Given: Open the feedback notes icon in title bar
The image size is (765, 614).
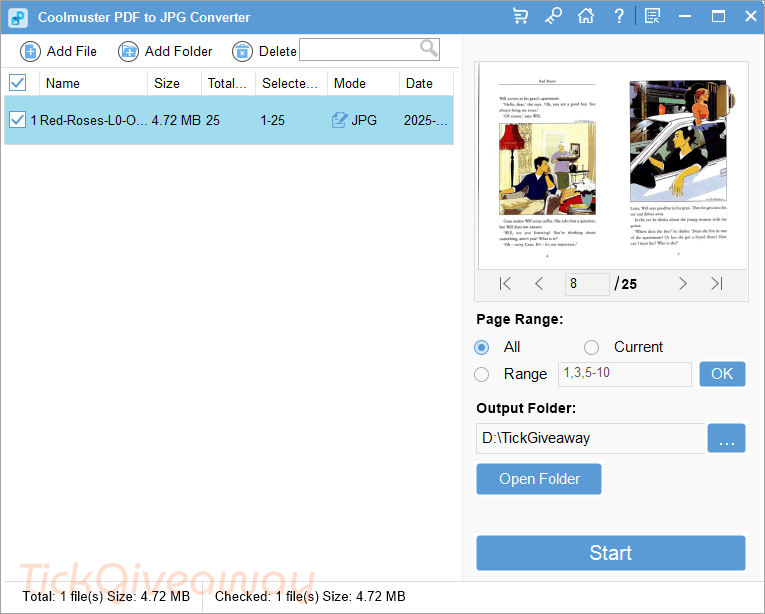Looking at the screenshot, I should point(652,16).
